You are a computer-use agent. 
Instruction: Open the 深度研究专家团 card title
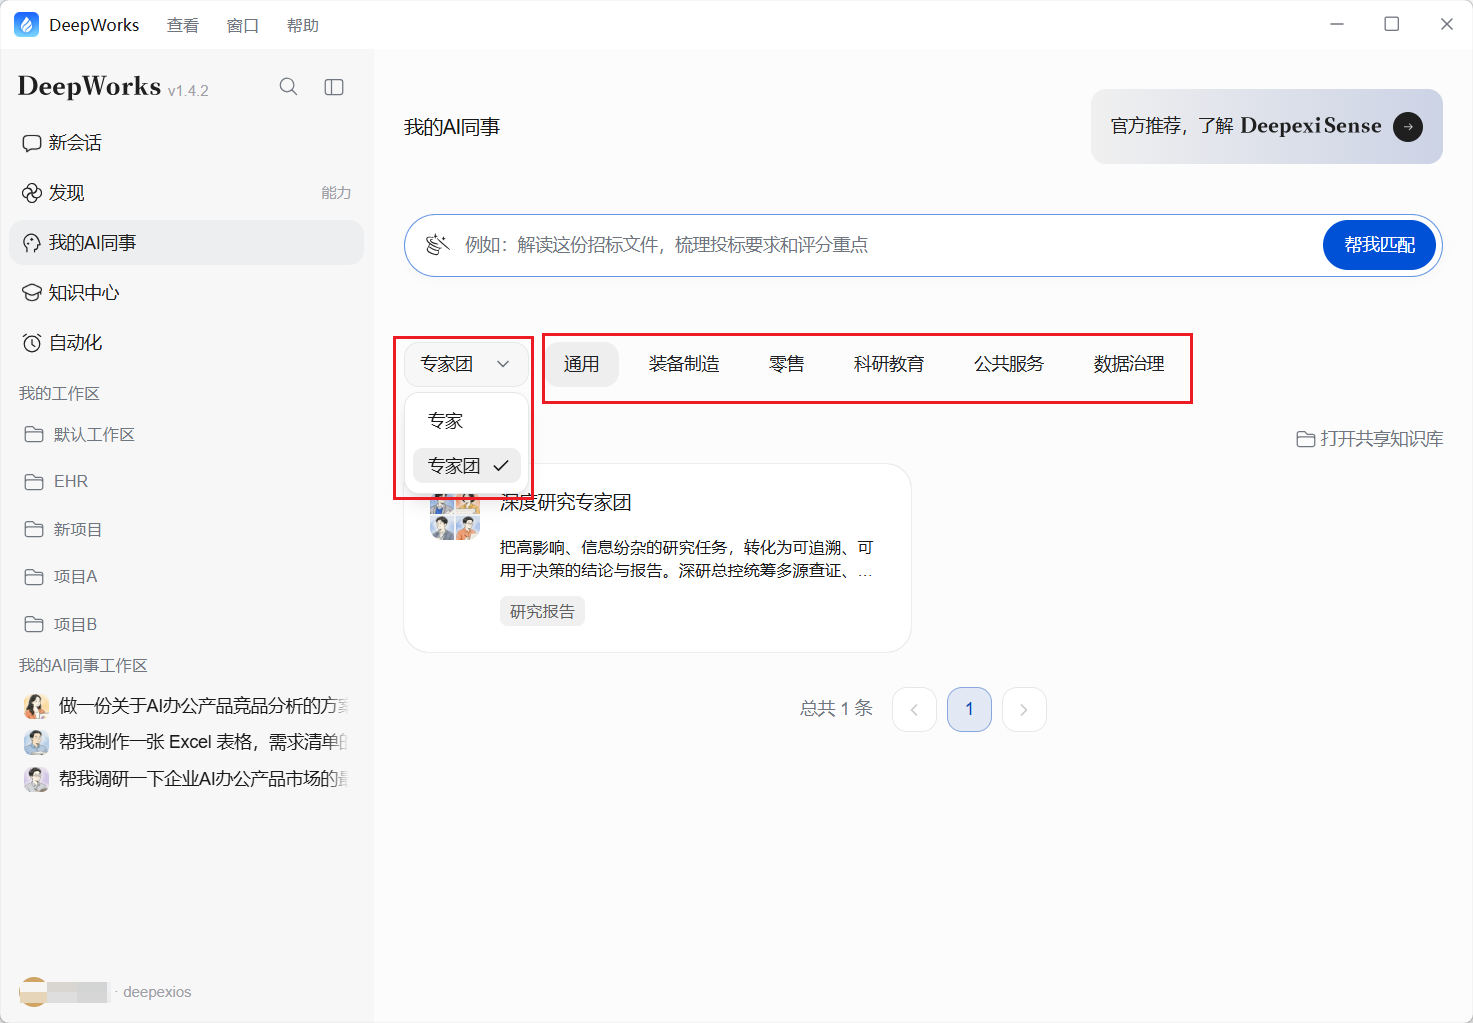point(566,503)
